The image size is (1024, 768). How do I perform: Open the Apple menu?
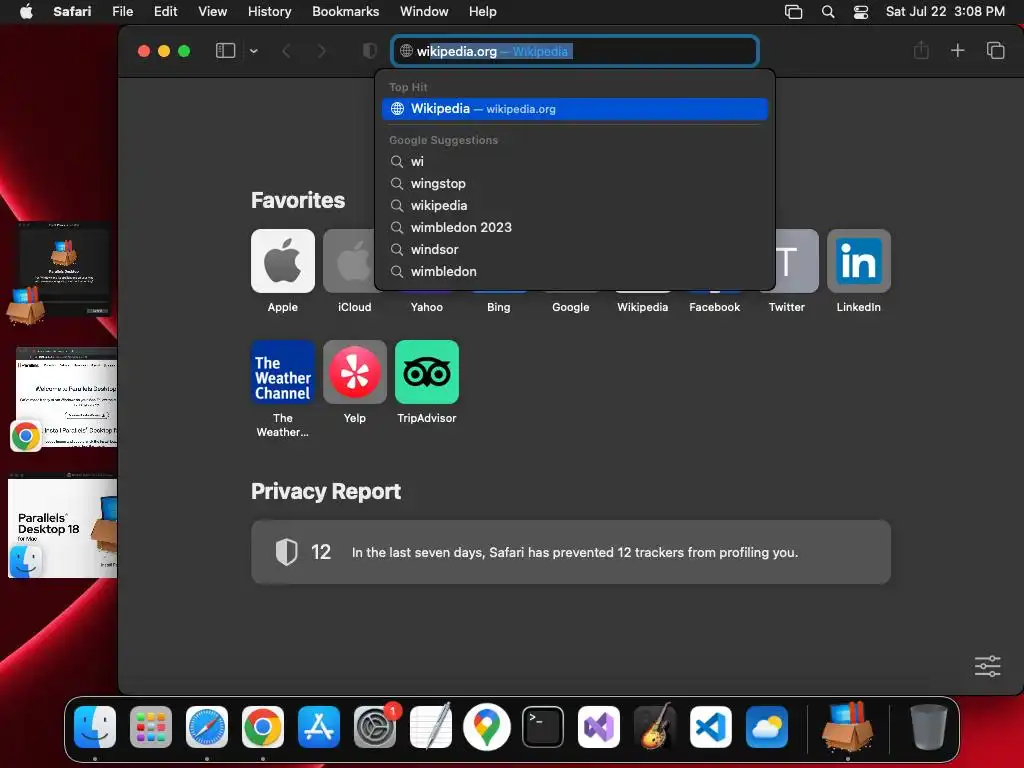[x=26, y=12]
